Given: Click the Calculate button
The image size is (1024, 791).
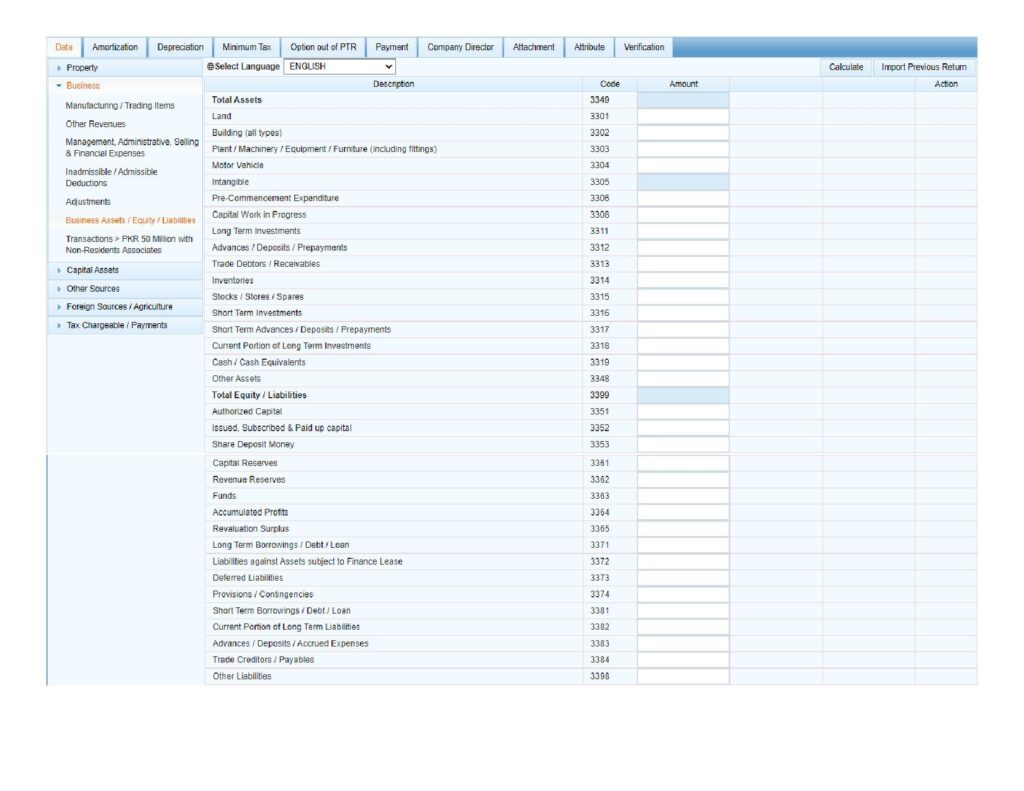Looking at the screenshot, I should tap(846, 67).
